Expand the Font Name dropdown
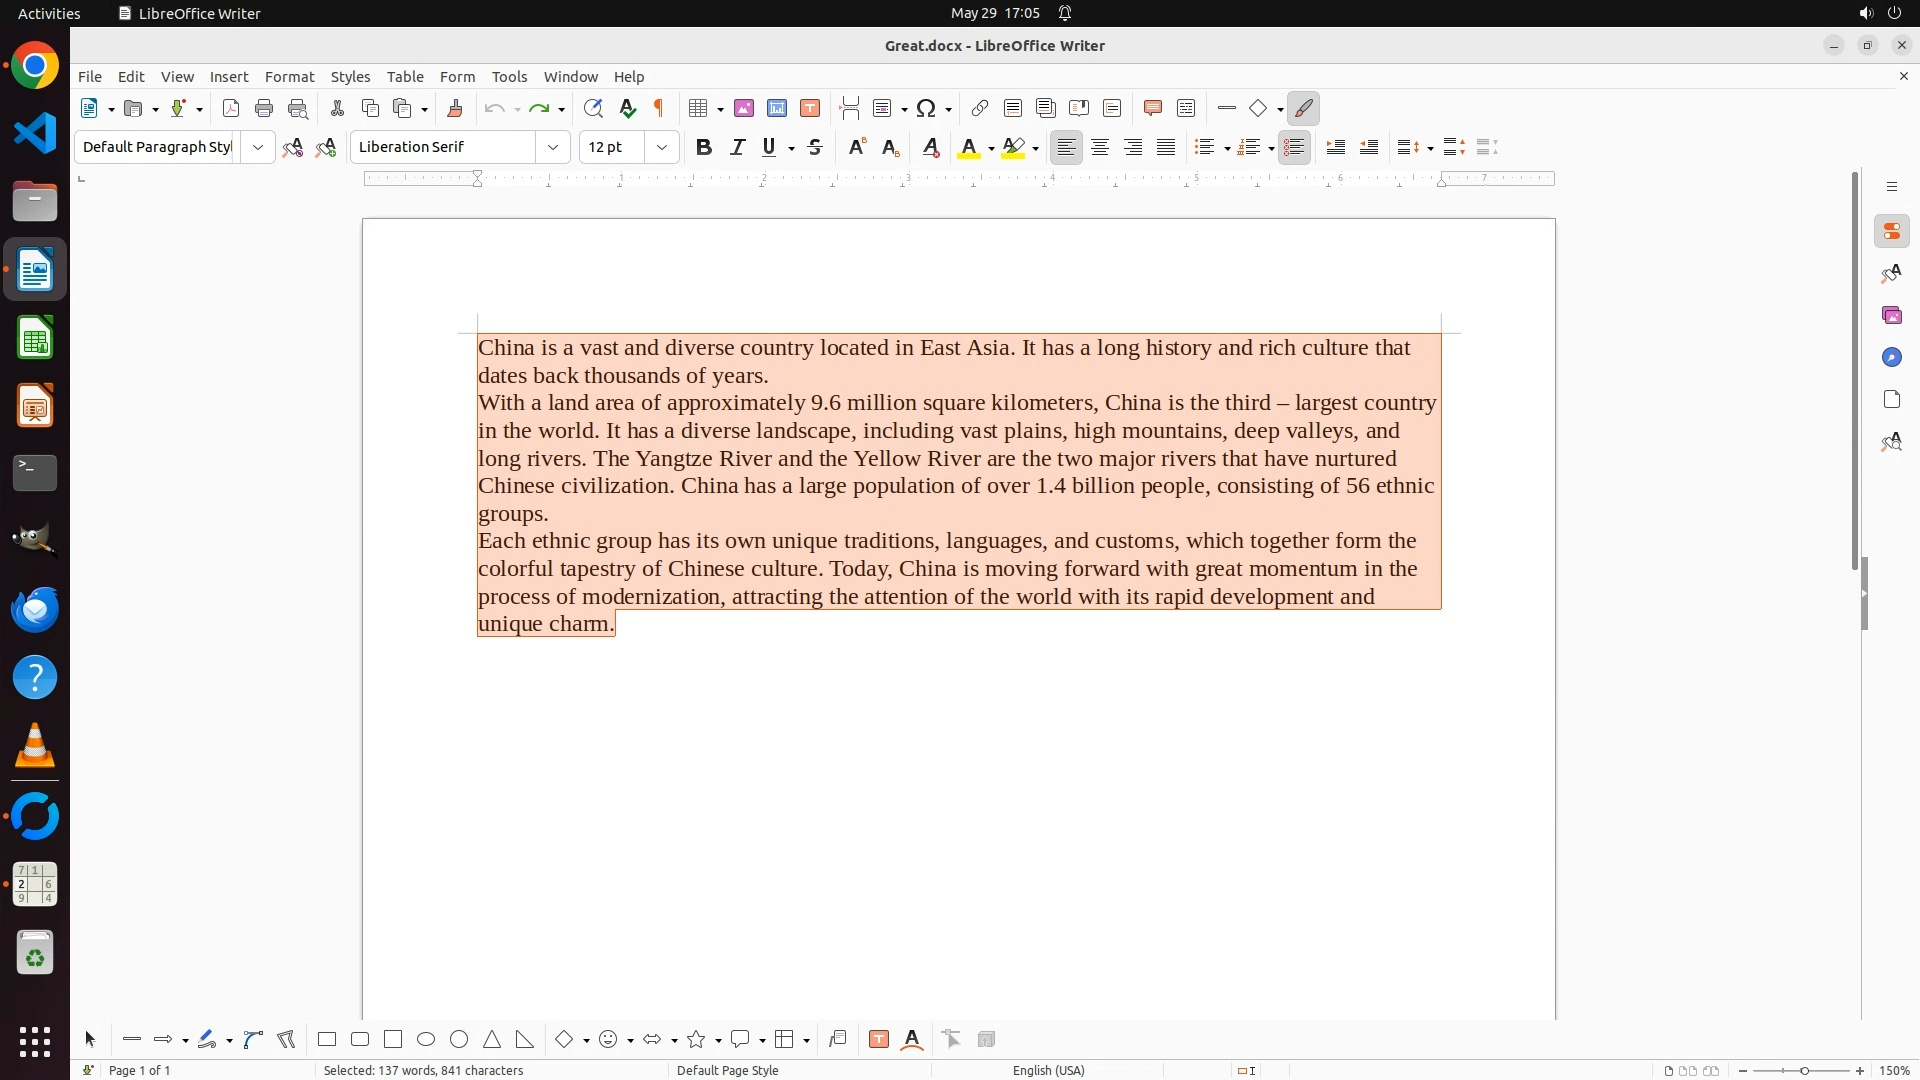The image size is (1920, 1080). coord(553,147)
